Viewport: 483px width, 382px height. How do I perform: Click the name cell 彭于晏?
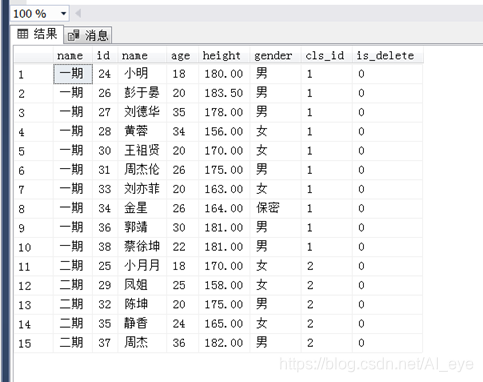(x=142, y=93)
